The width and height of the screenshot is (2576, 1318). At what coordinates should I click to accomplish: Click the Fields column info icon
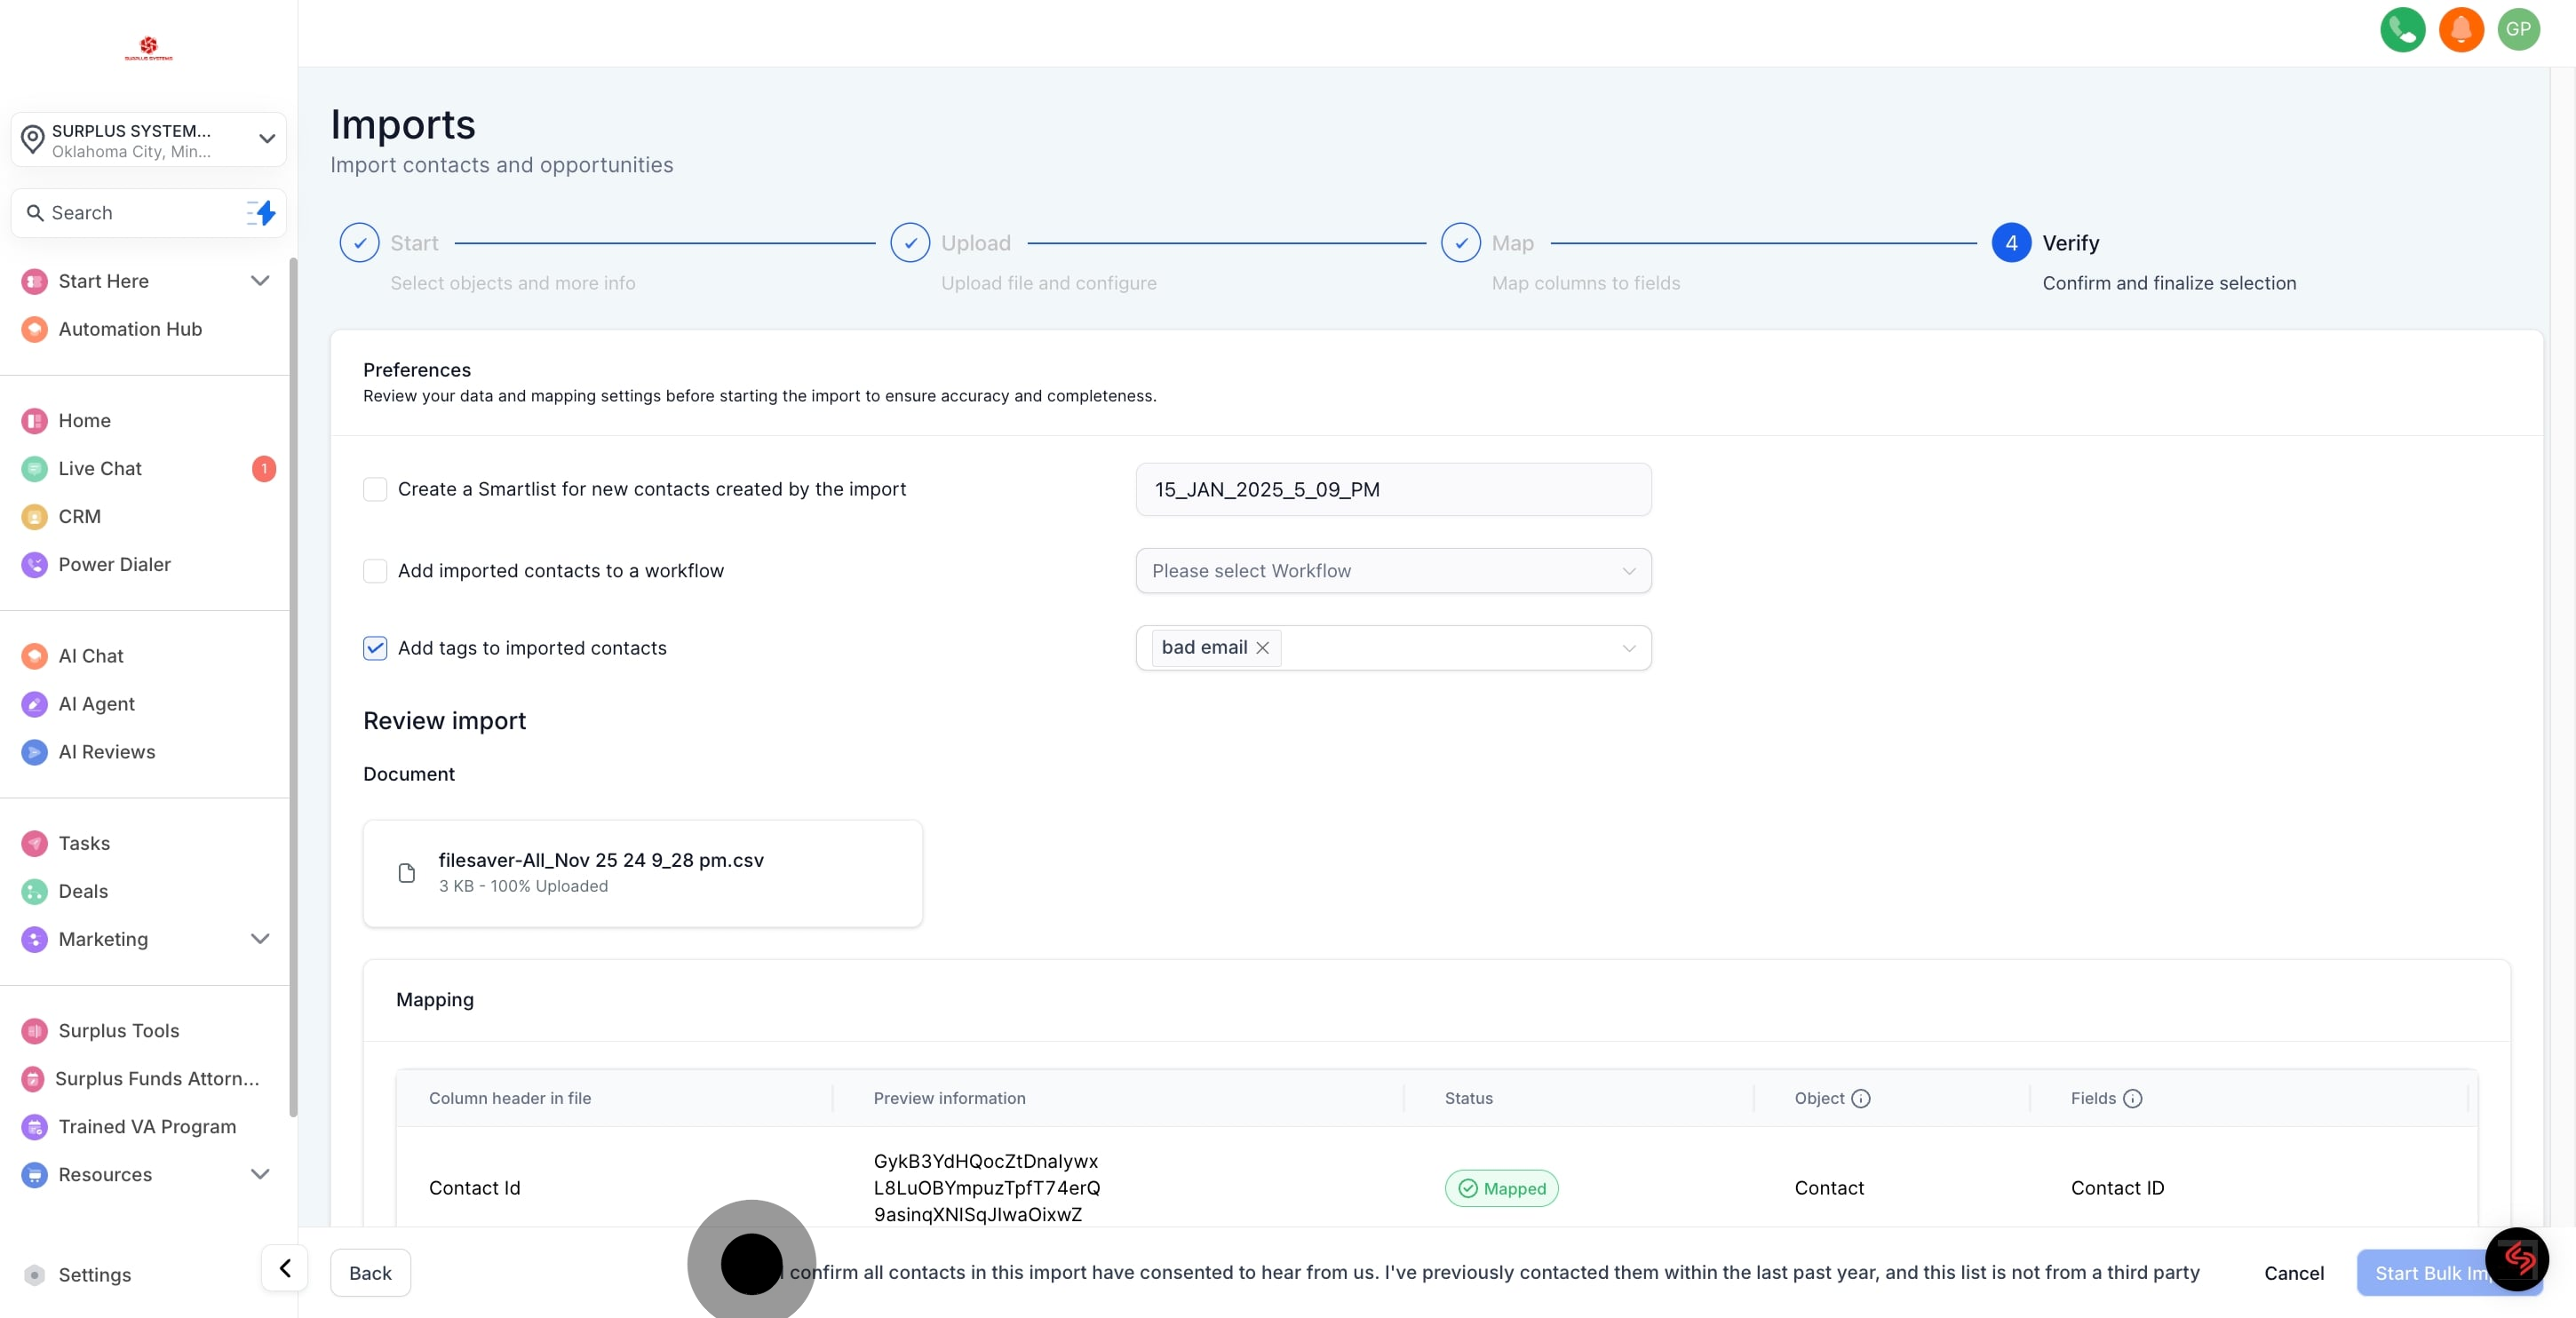[2132, 1098]
